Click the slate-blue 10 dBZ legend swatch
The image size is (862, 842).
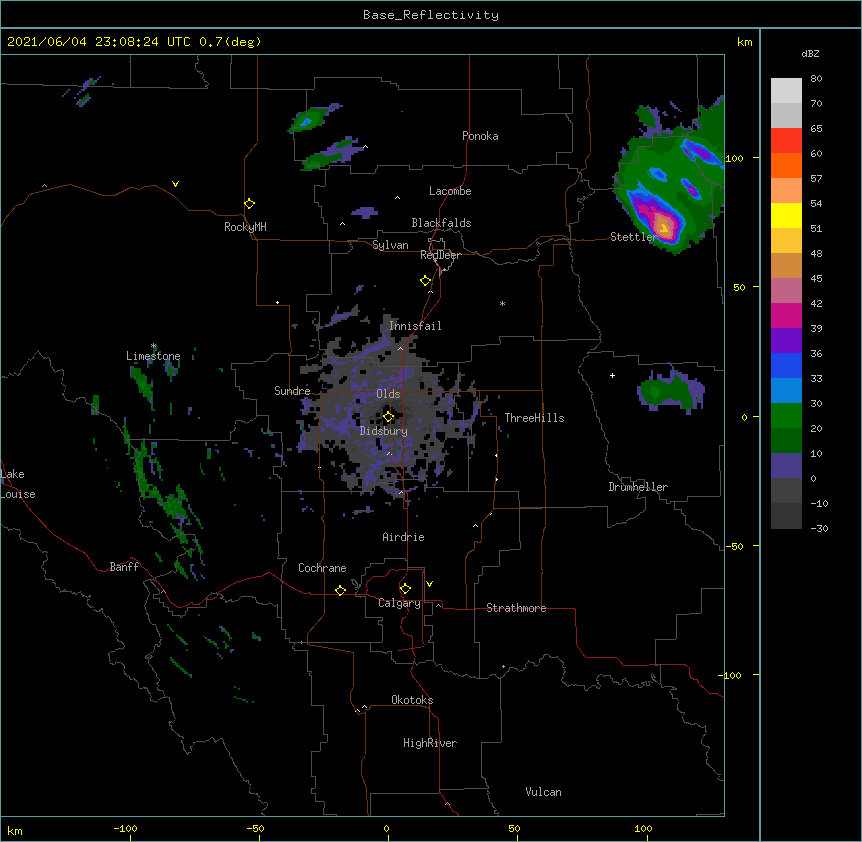pos(786,466)
